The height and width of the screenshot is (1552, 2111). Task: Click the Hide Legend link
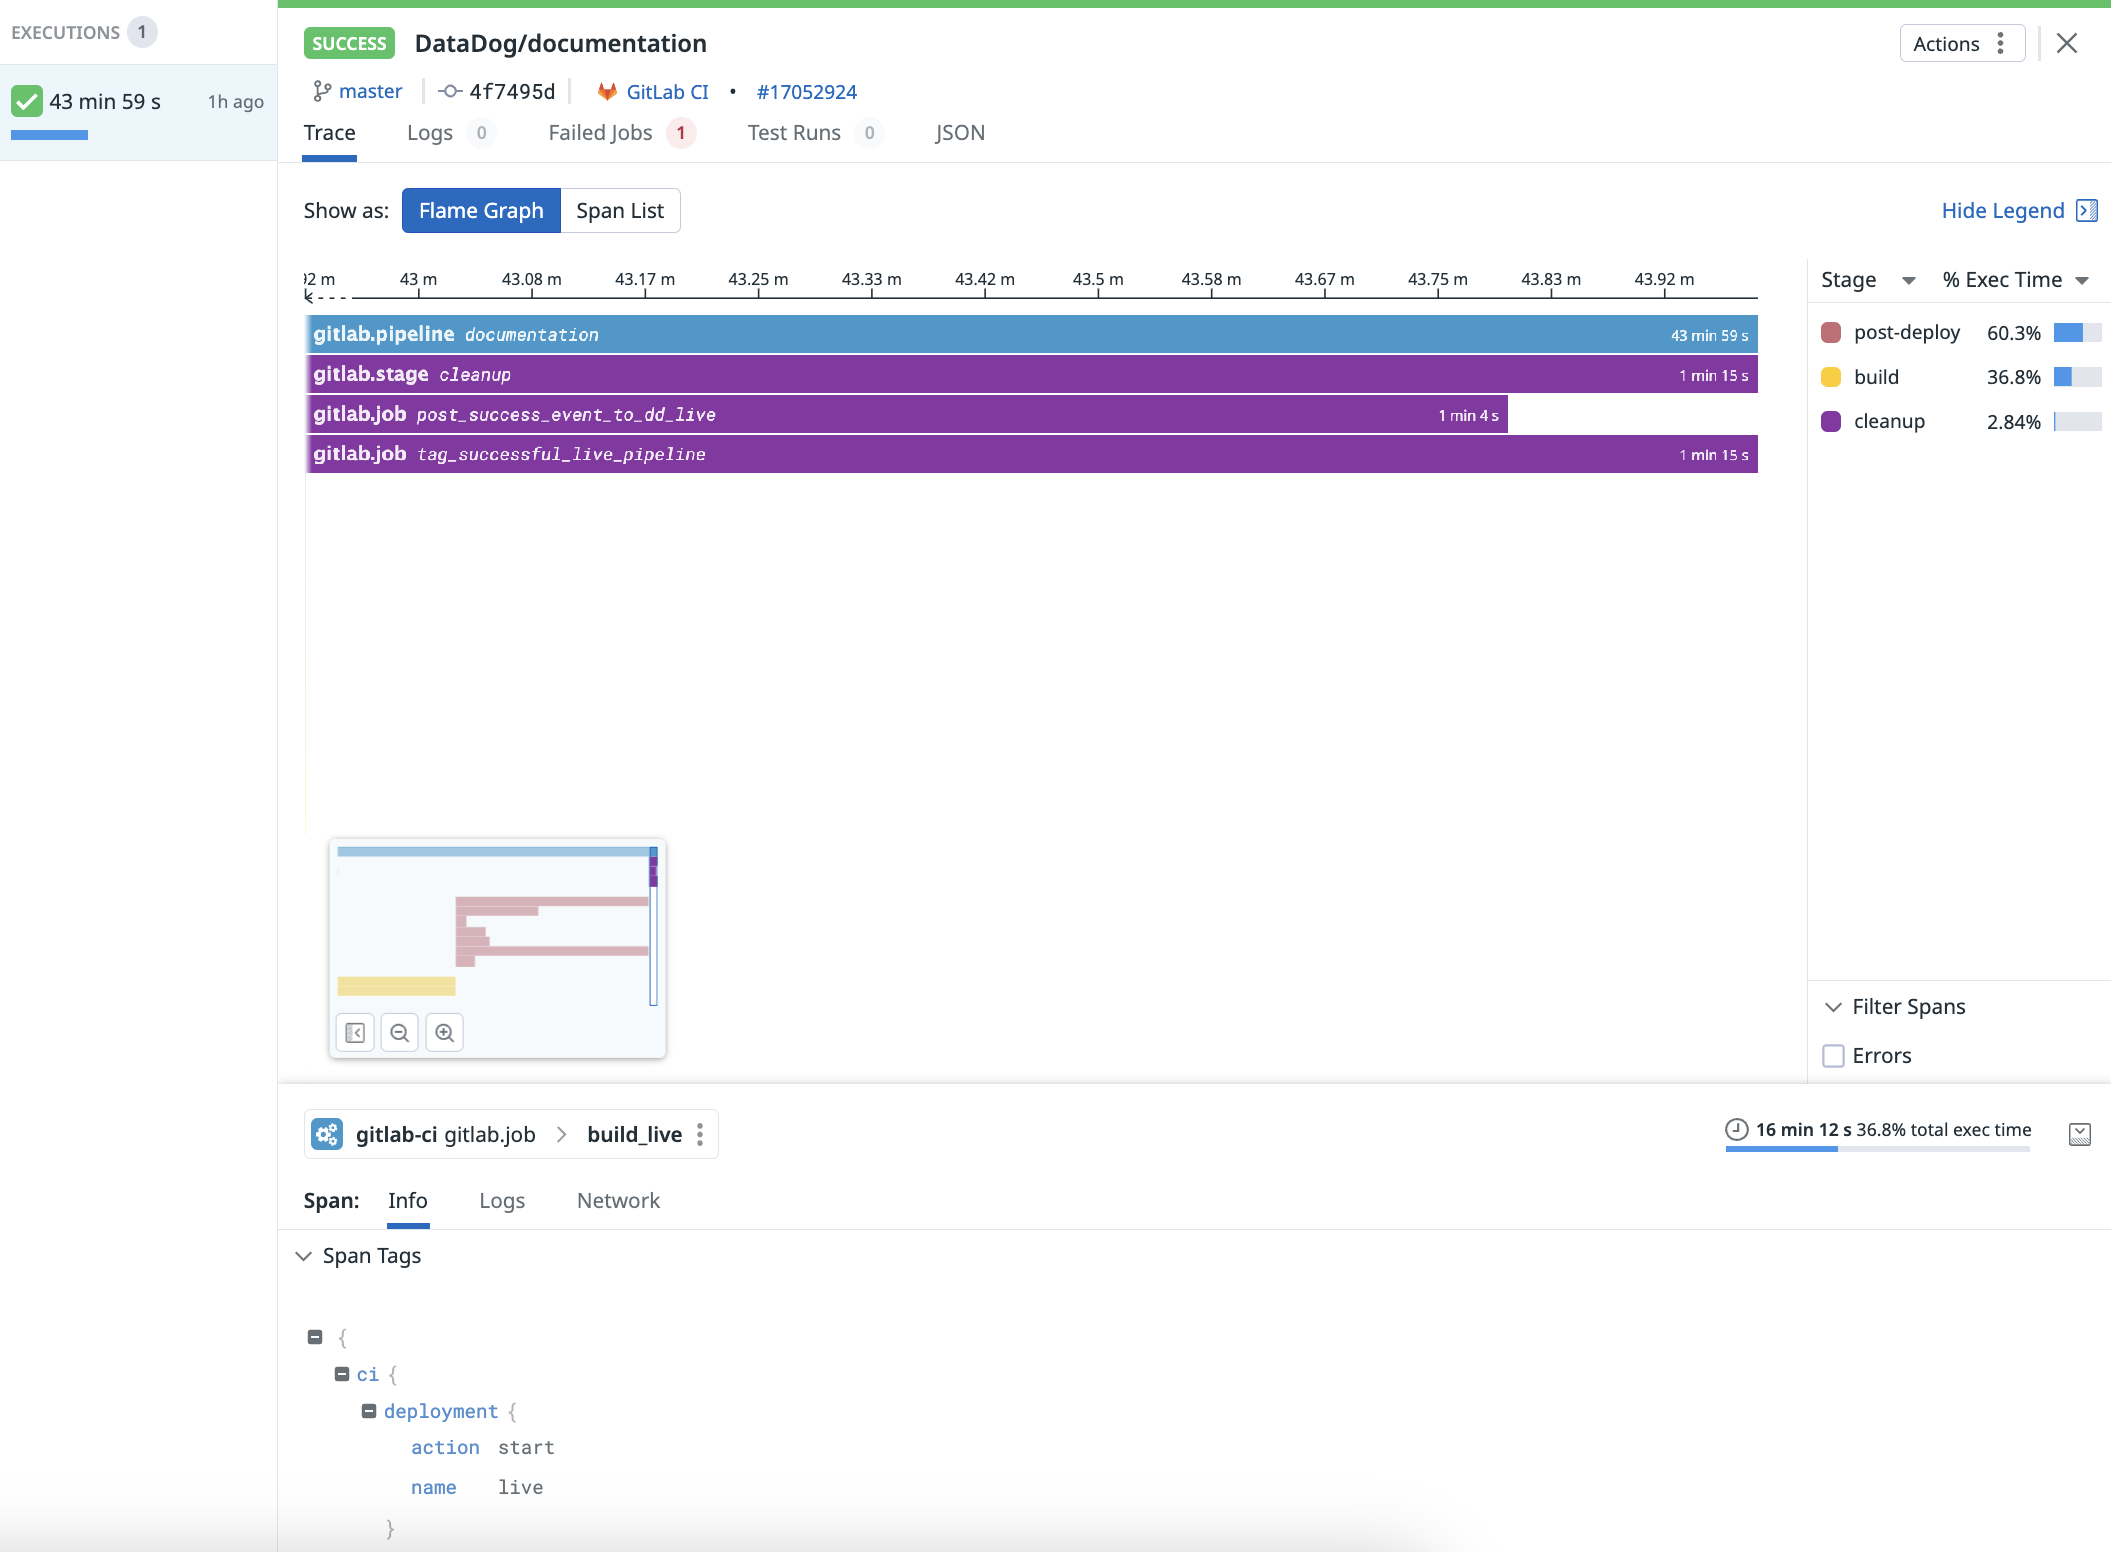pos(2003,211)
